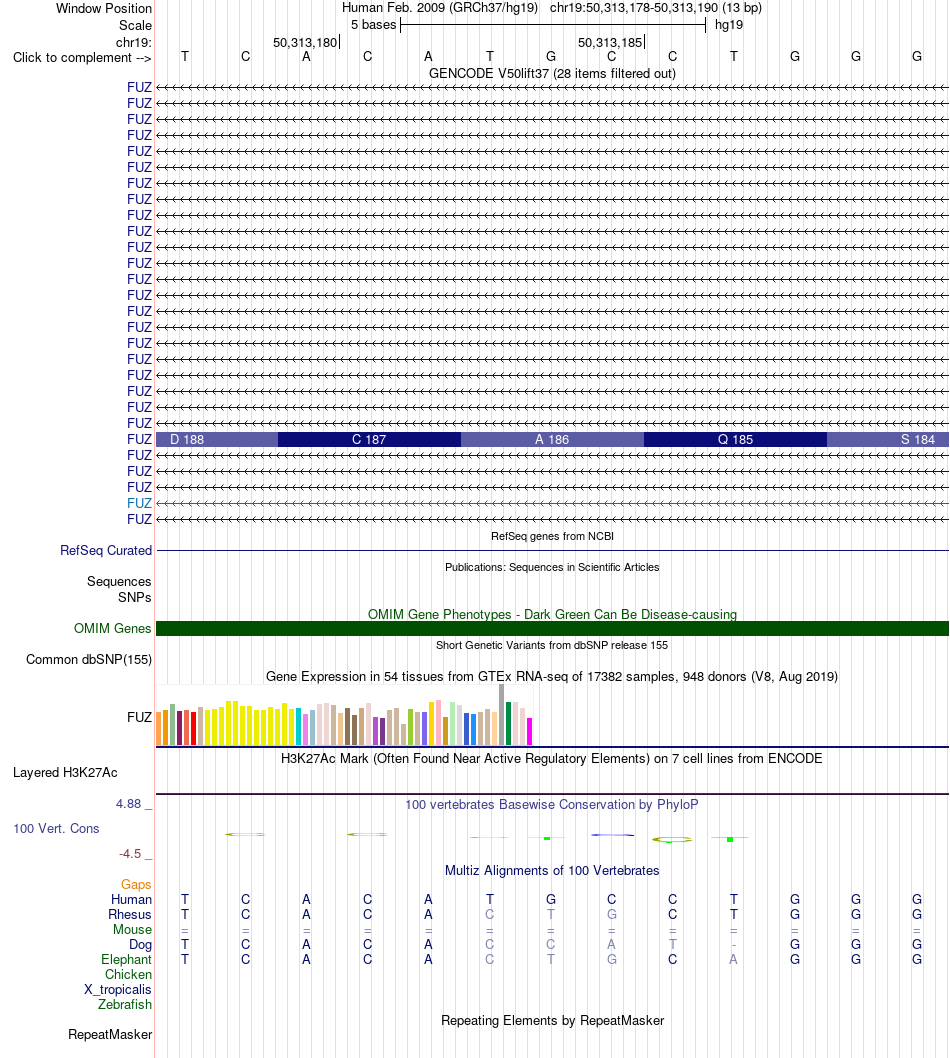Open the 100 Vert. Cons track label
The width and height of the screenshot is (950, 1058).
56,829
